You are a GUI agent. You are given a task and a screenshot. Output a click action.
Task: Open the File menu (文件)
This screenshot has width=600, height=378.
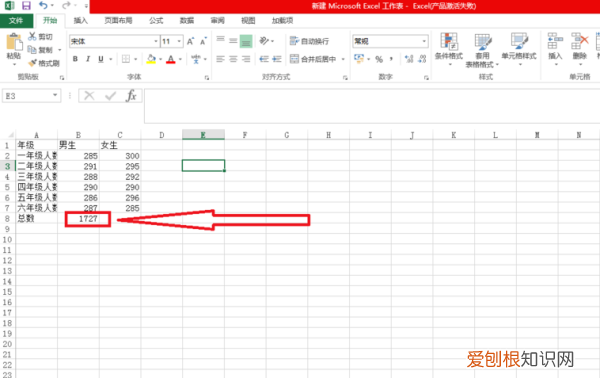click(16, 21)
